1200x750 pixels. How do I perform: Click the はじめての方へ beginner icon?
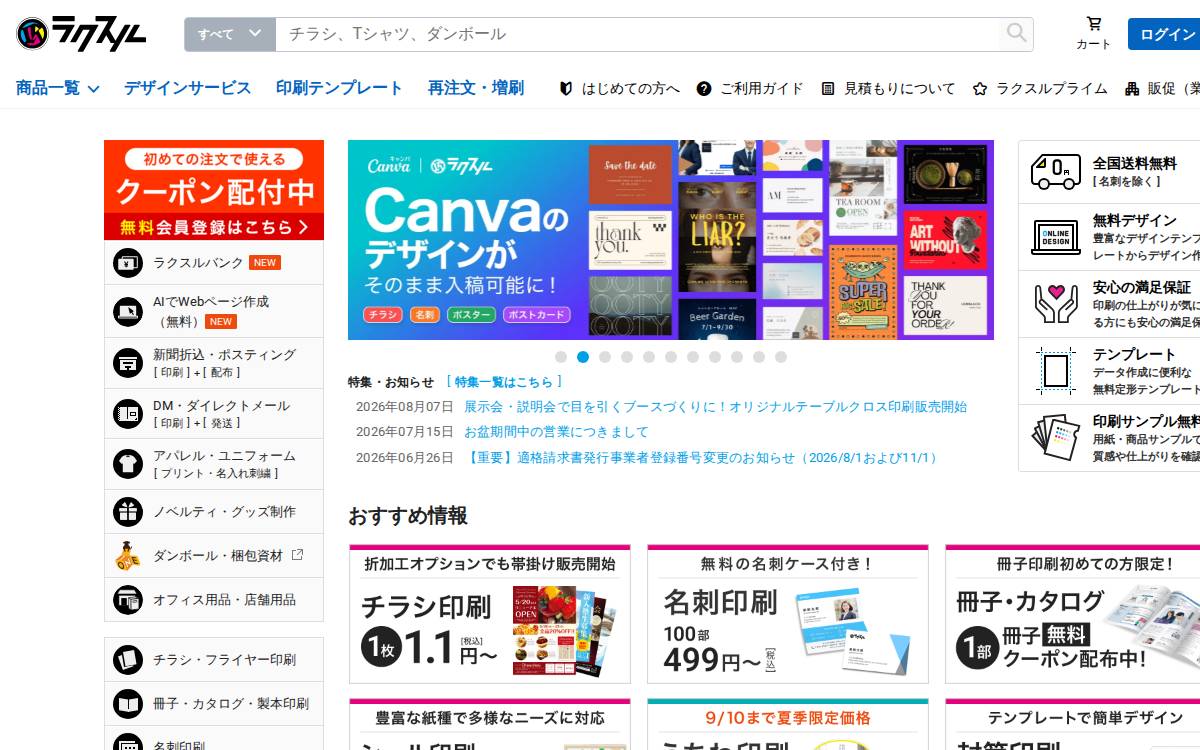tap(566, 88)
